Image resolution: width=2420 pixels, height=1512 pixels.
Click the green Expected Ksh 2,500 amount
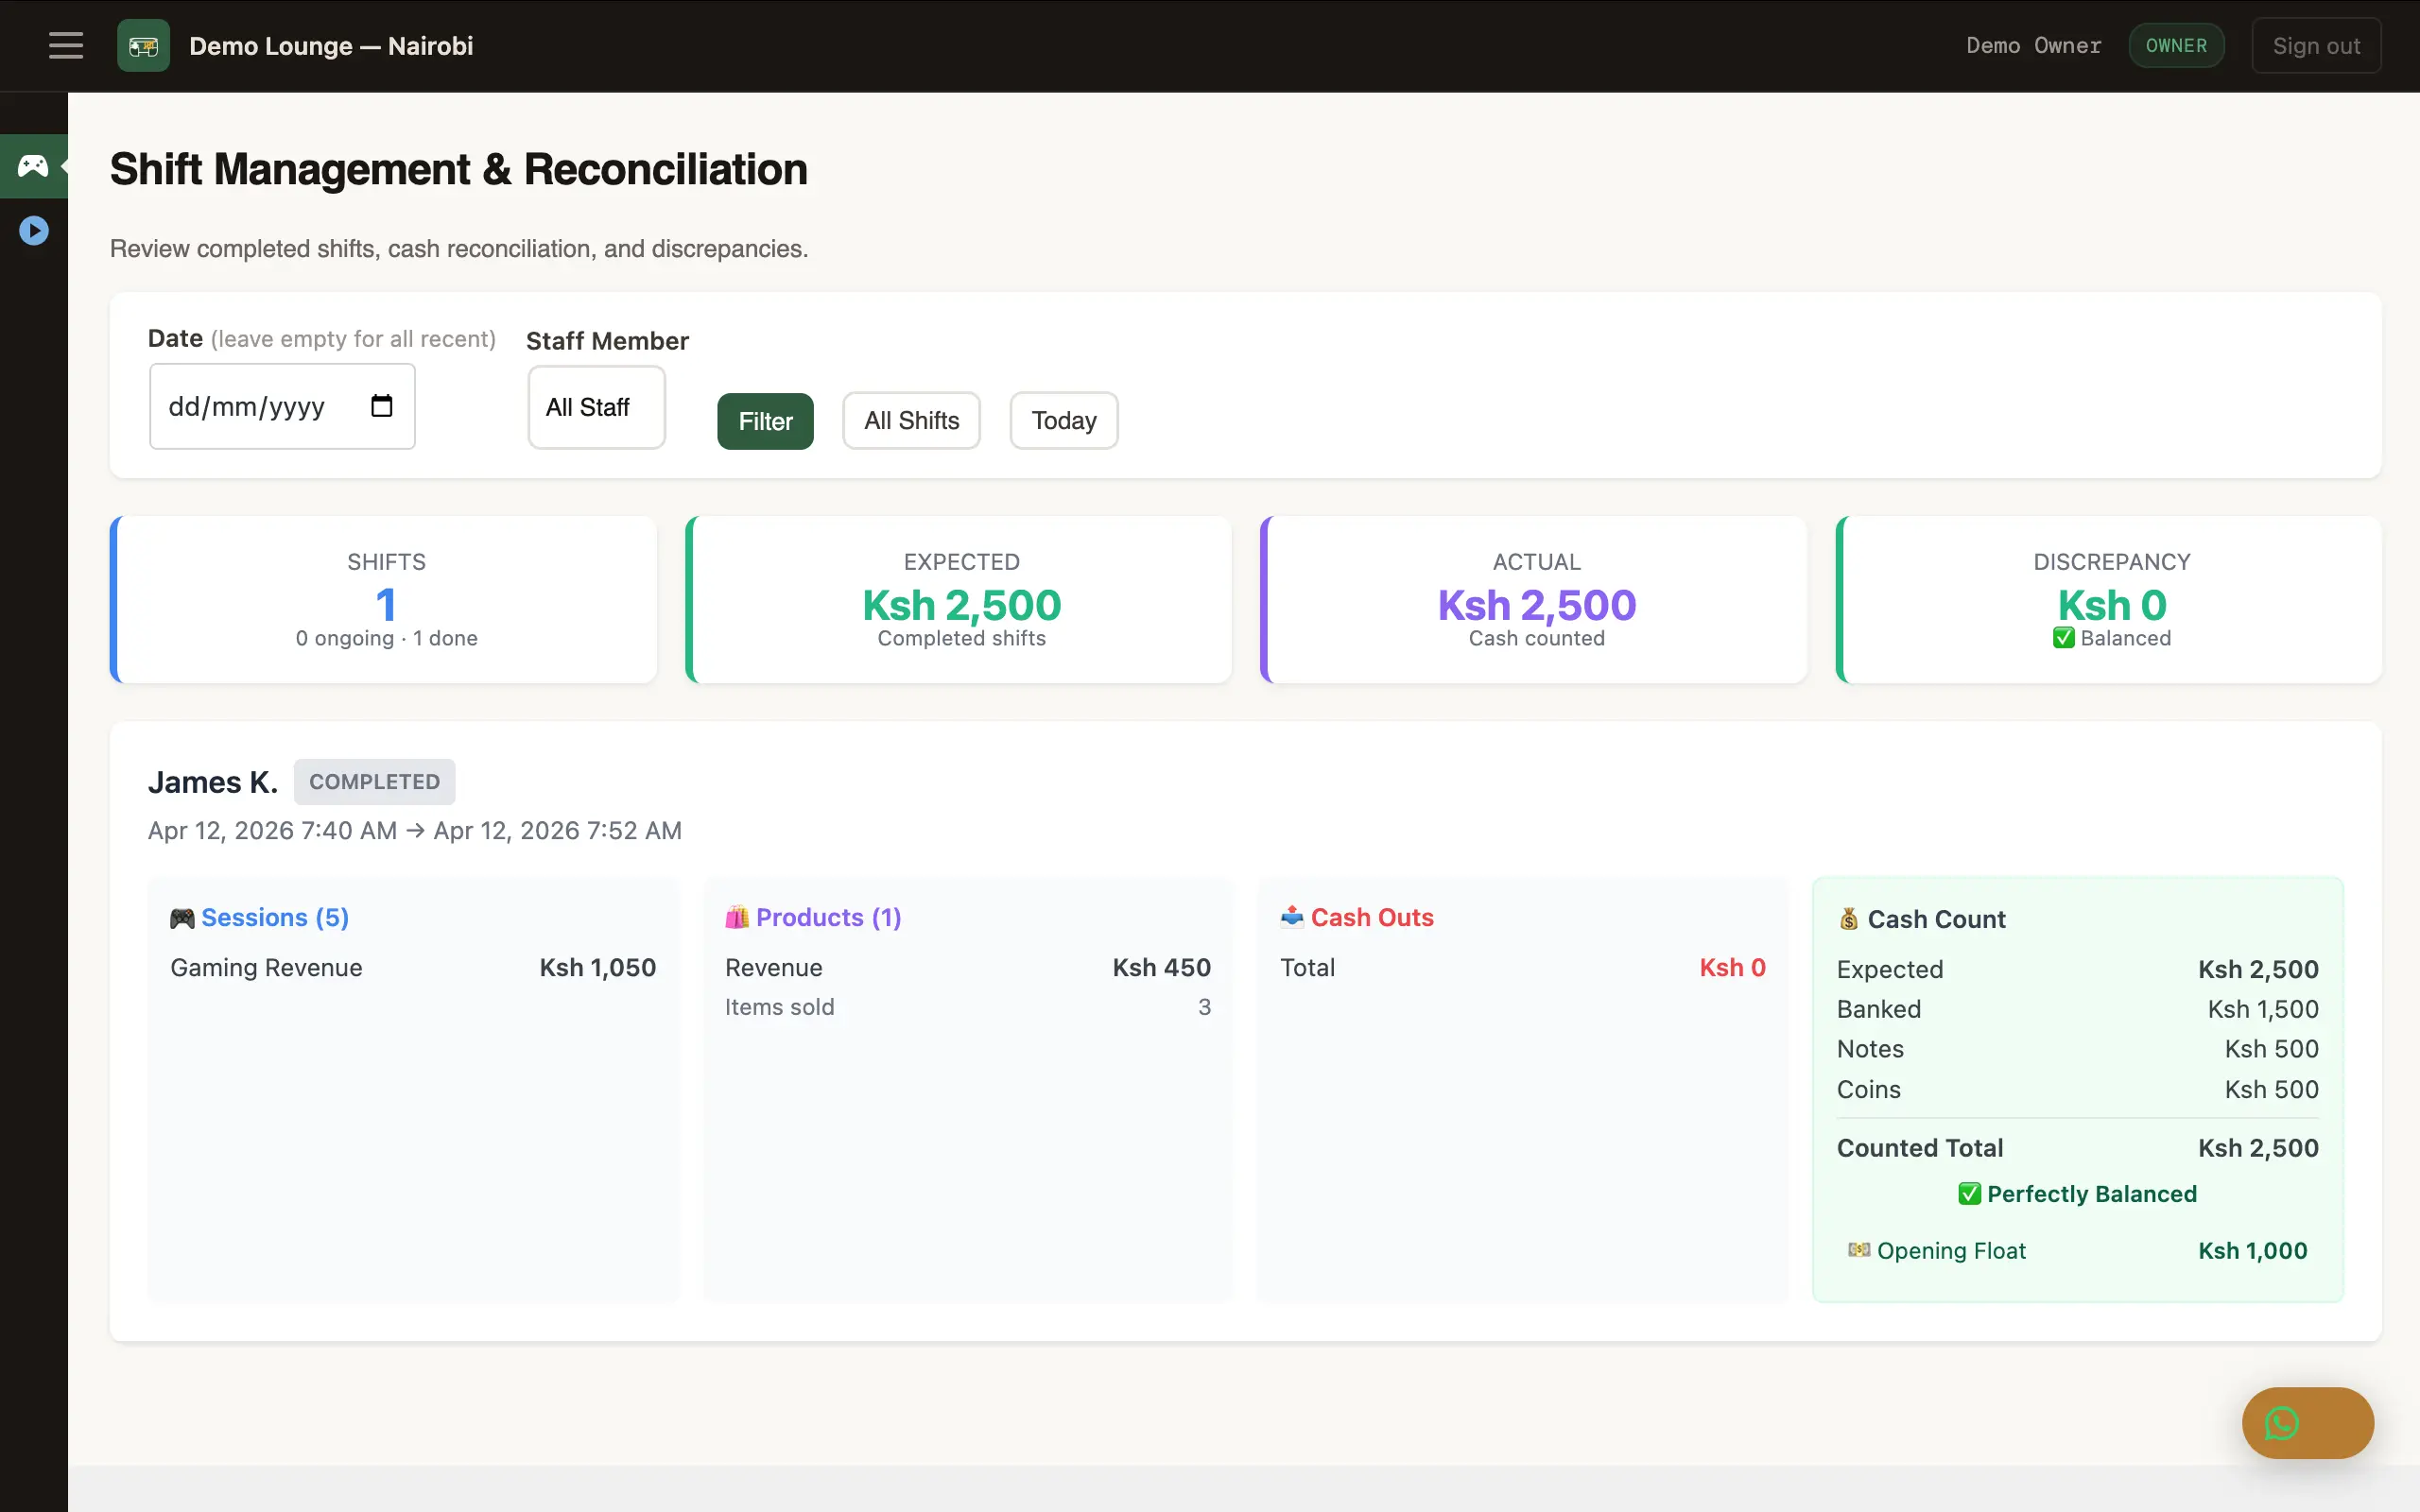(x=960, y=604)
